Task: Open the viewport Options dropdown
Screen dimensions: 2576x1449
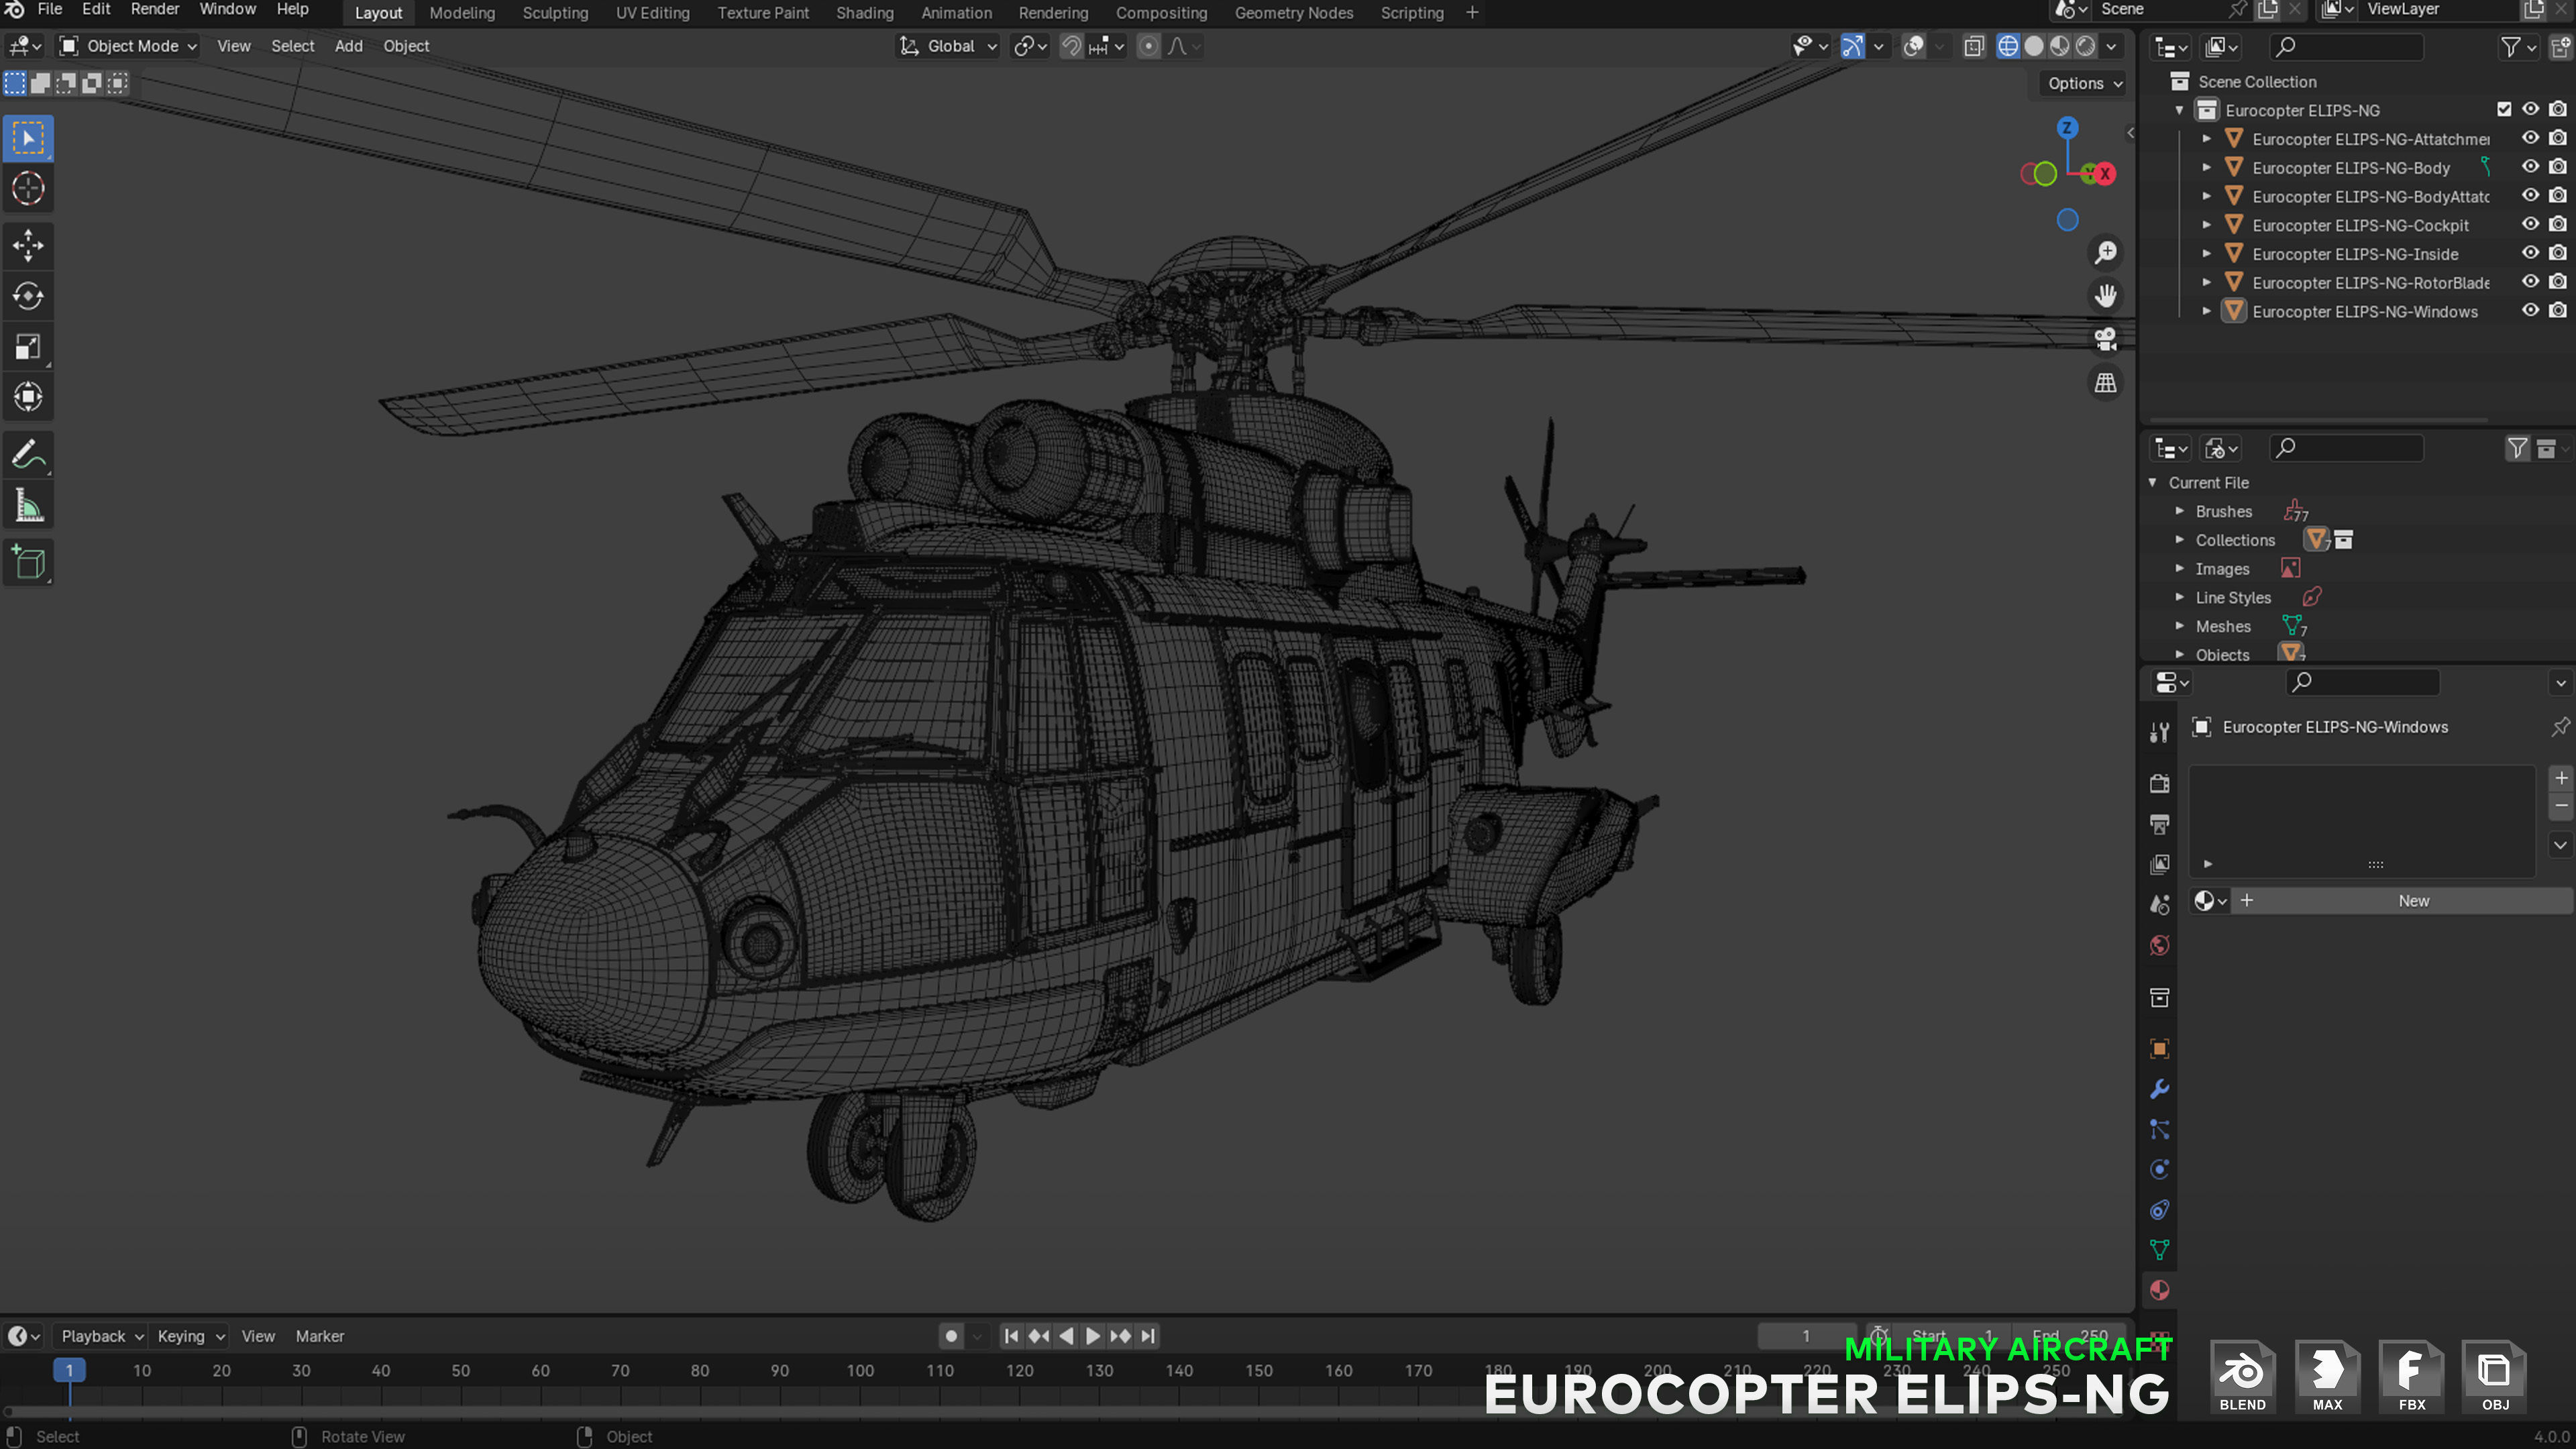Action: [2084, 84]
